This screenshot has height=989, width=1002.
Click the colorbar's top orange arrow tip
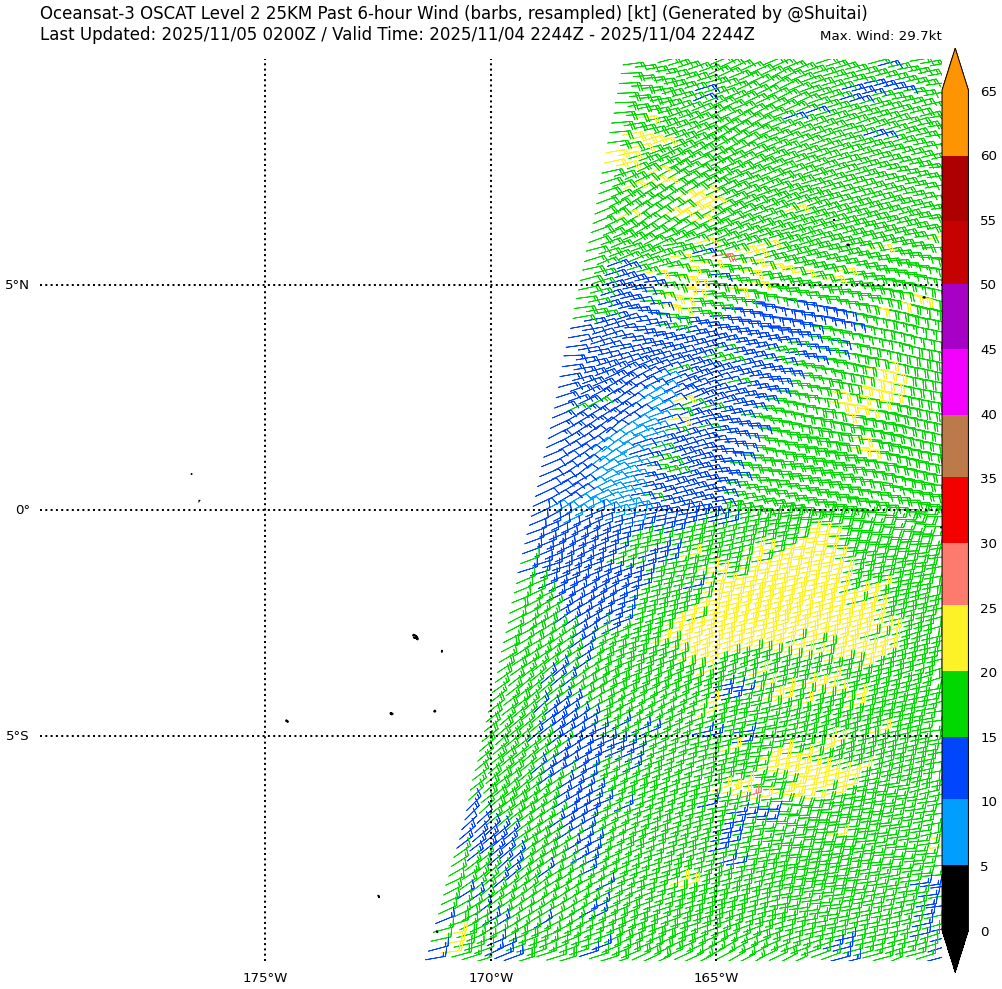[955, 62]
